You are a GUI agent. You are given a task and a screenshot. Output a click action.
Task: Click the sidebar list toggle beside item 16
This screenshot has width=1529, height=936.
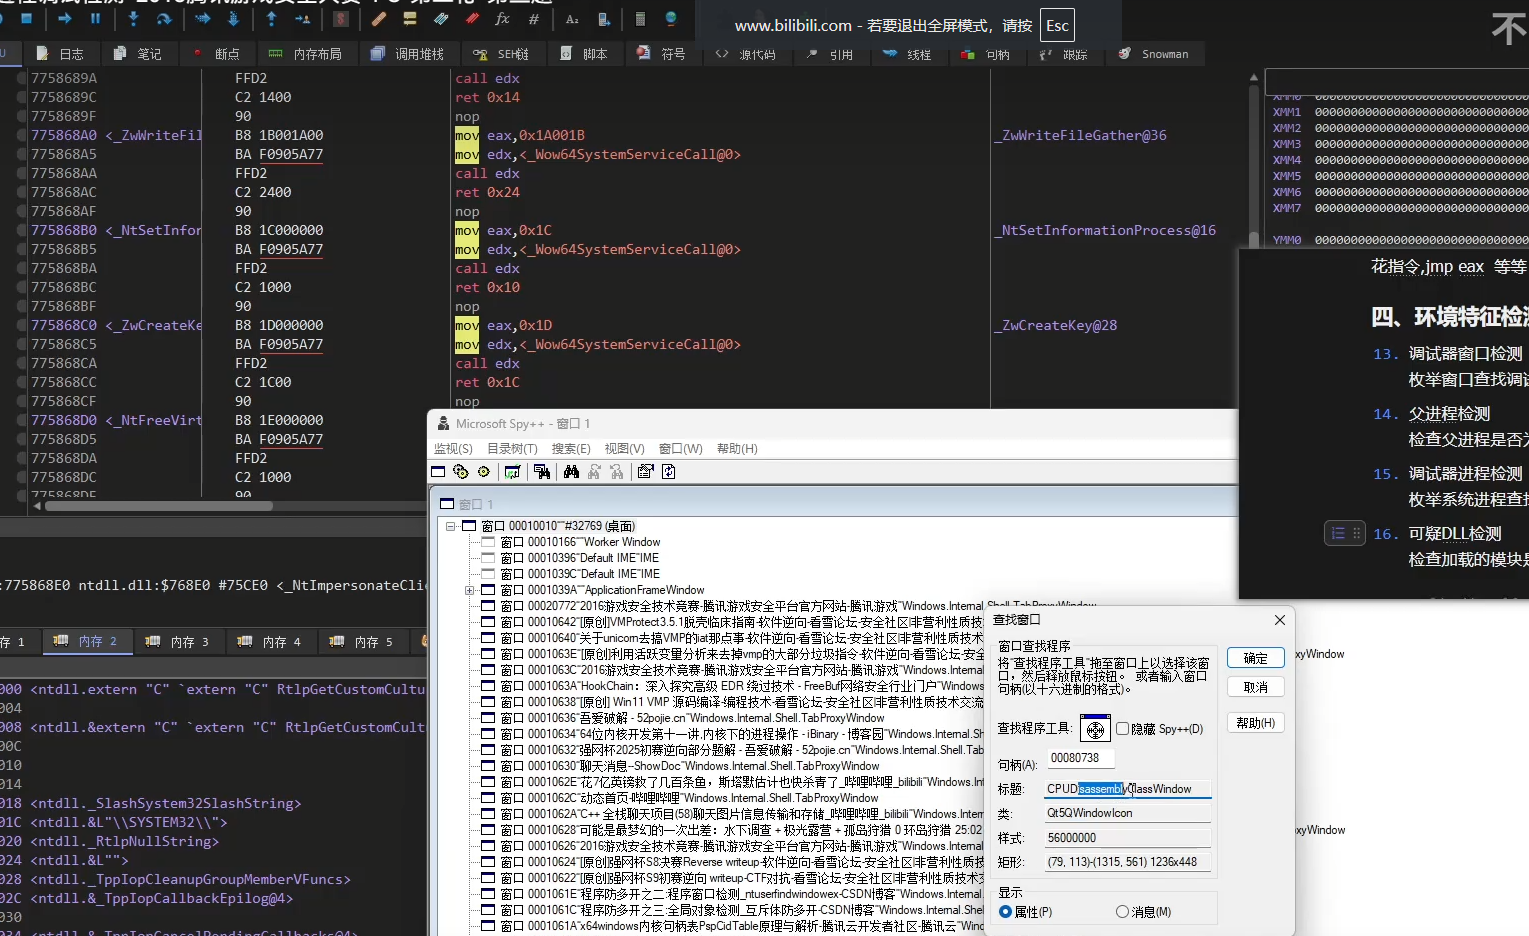click(1337, 534)
